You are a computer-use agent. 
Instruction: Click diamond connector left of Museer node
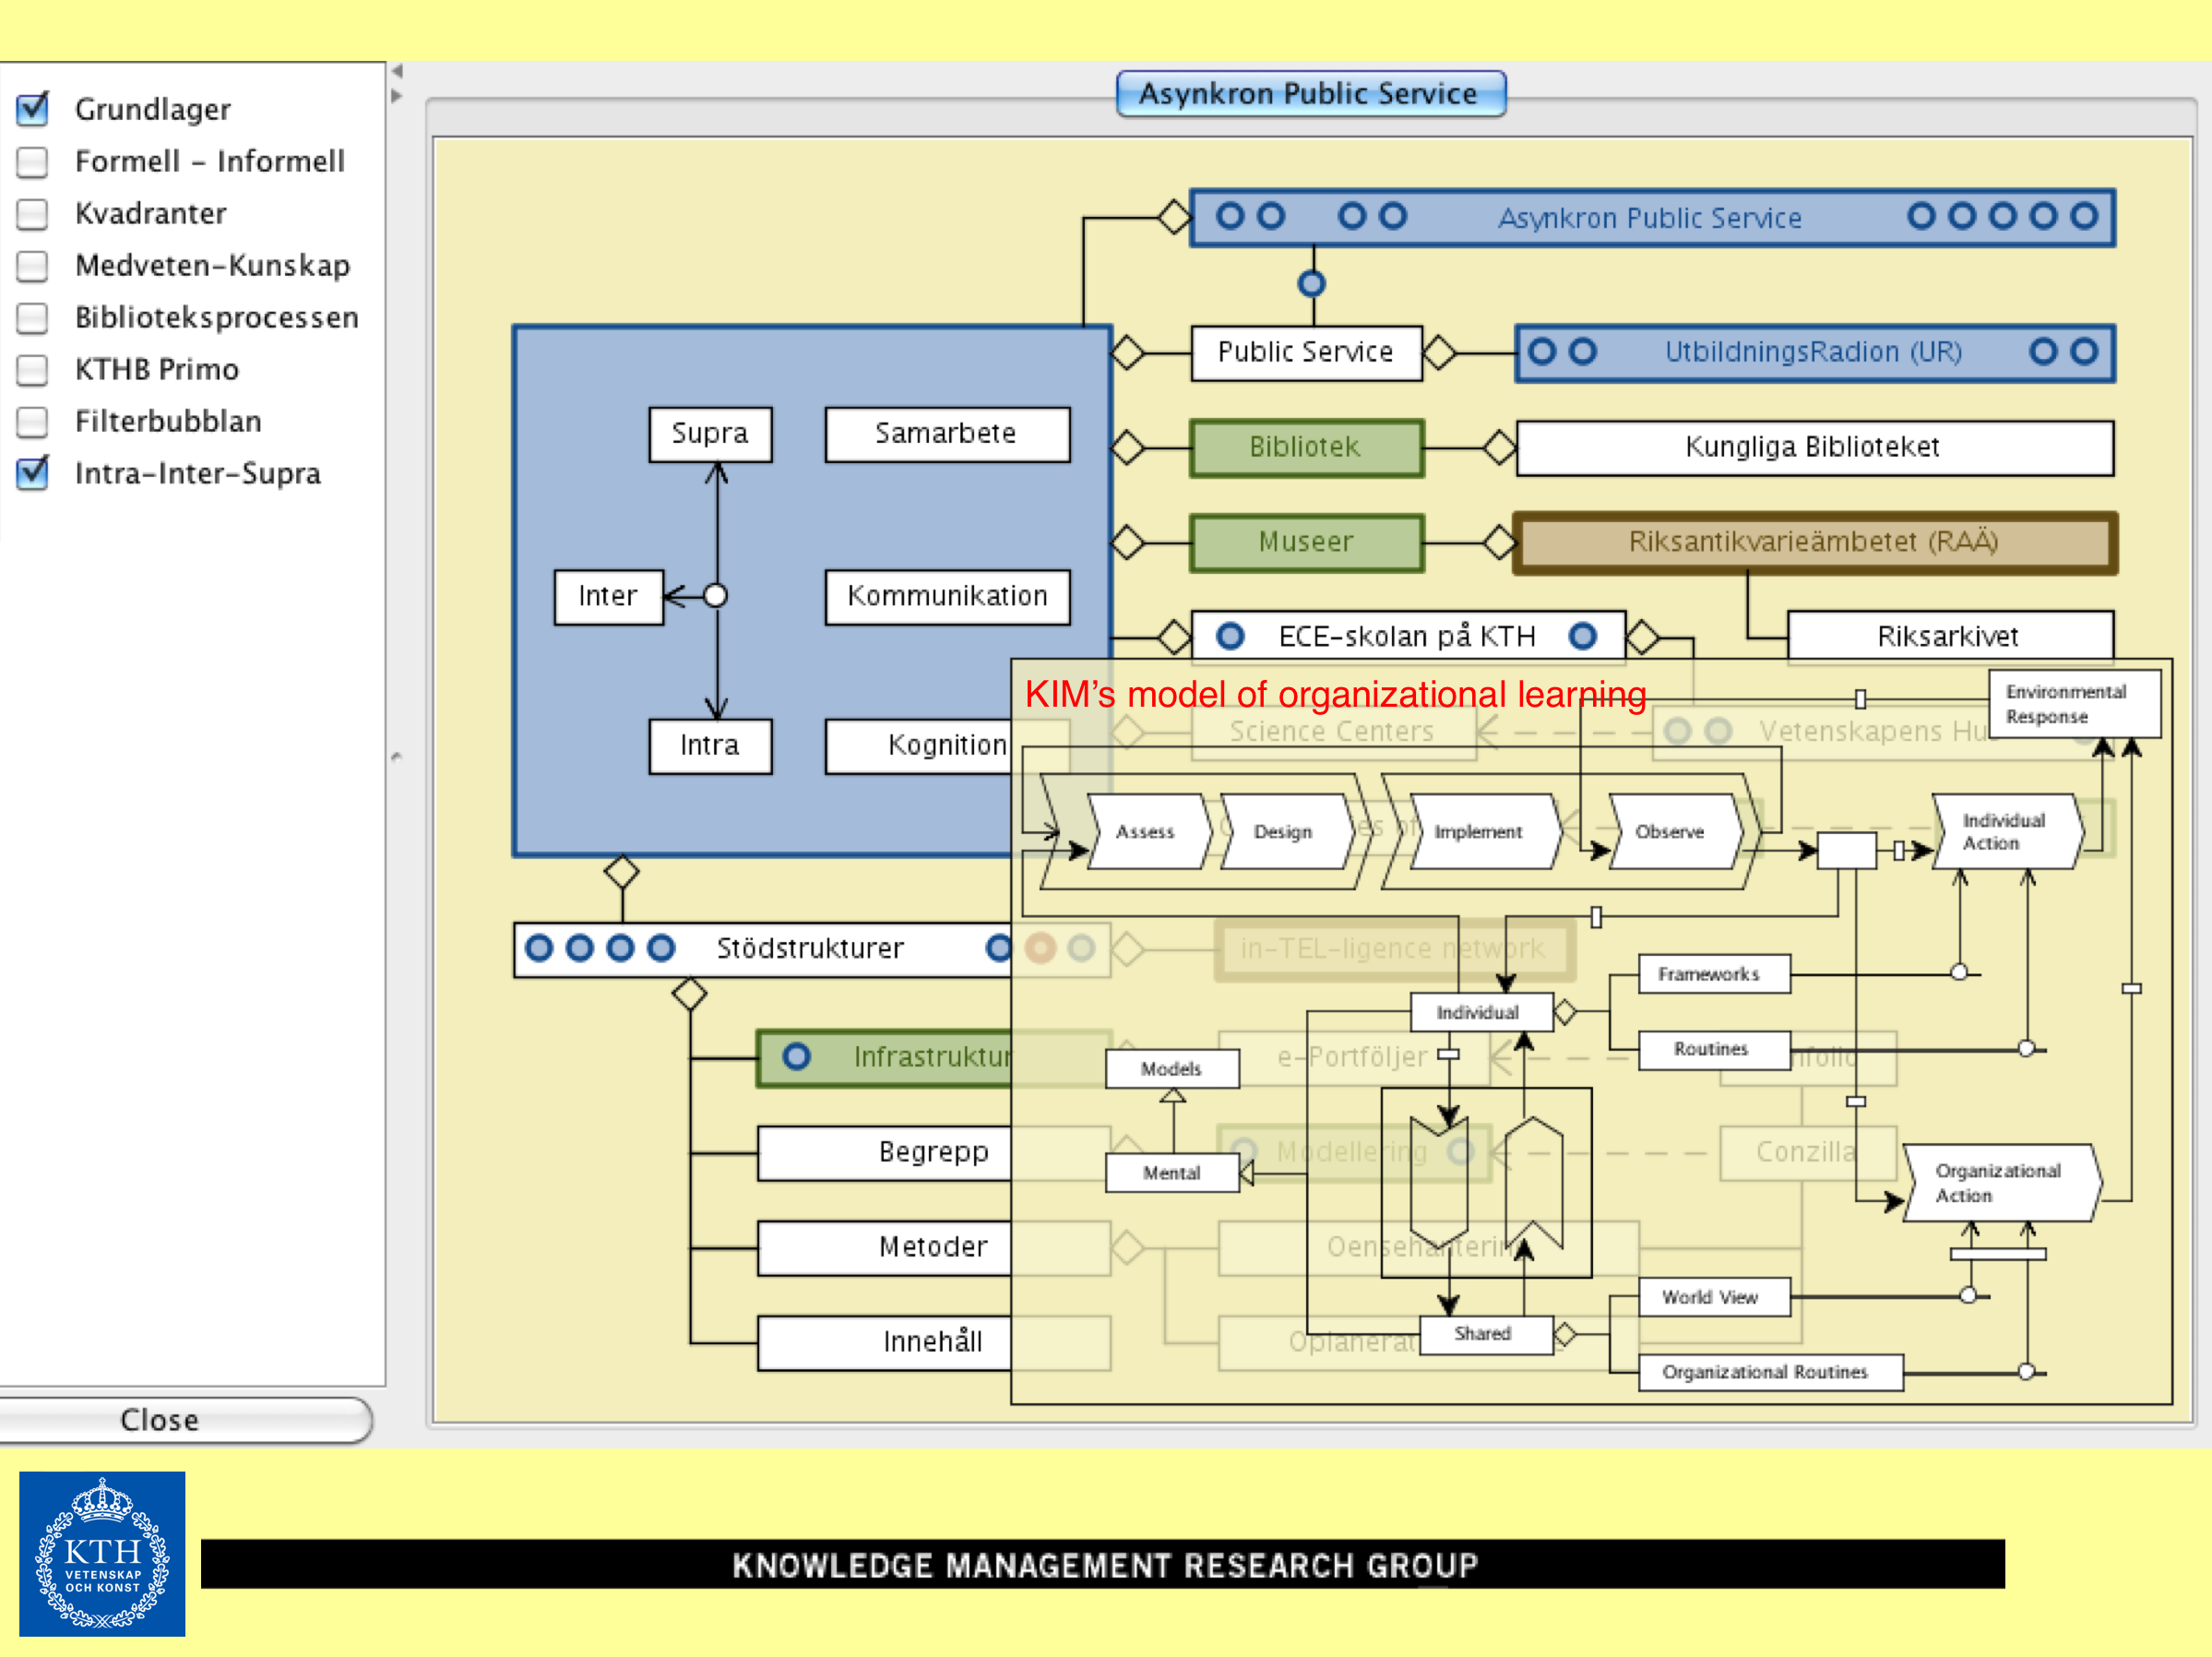pos(1128,542)
